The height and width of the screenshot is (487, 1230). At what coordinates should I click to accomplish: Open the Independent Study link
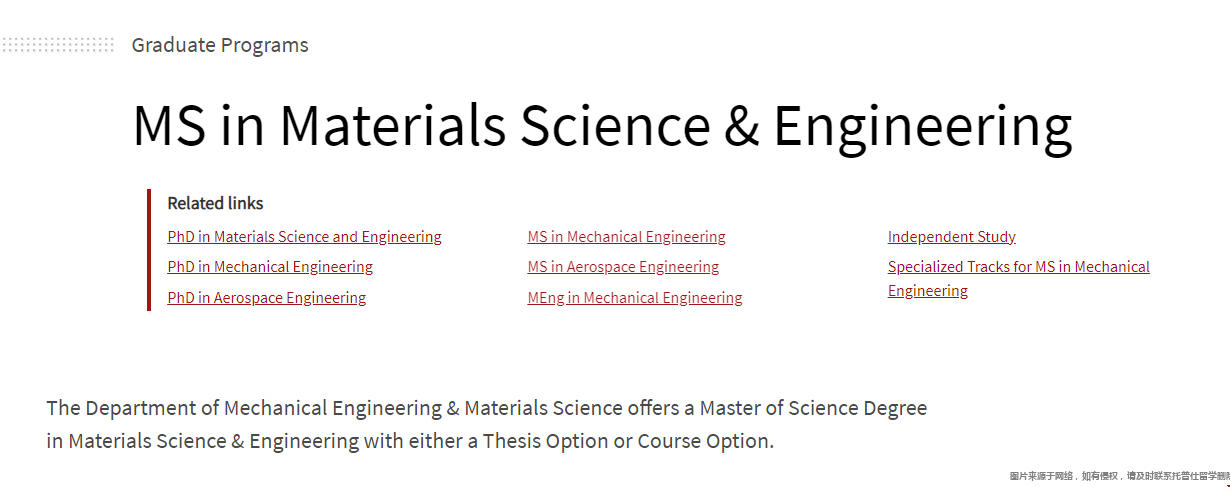952,237
